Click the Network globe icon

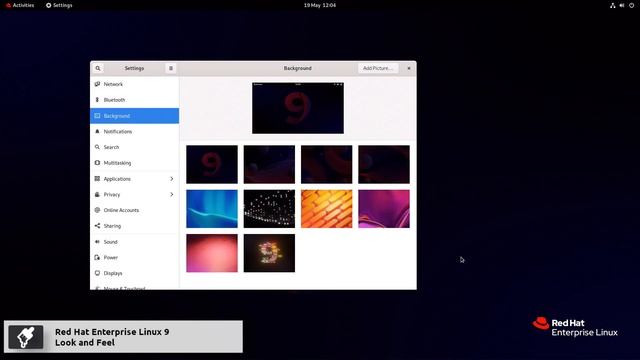pyautogui.click(x=97, y=84)
